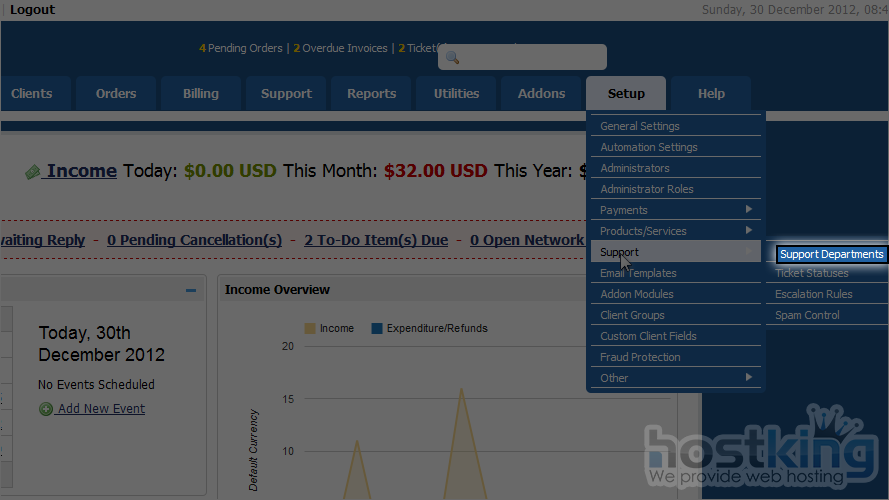Open Spam Control settings

click(807, 315)
